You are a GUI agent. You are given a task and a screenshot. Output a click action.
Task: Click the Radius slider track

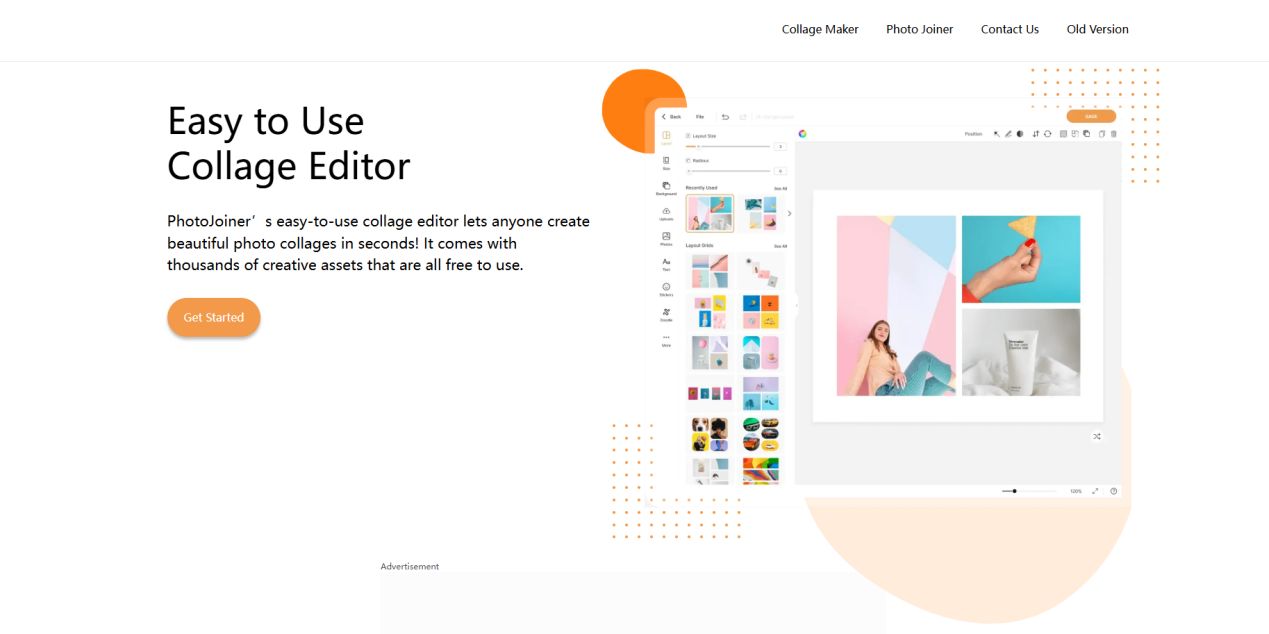(x=728, y=171)
